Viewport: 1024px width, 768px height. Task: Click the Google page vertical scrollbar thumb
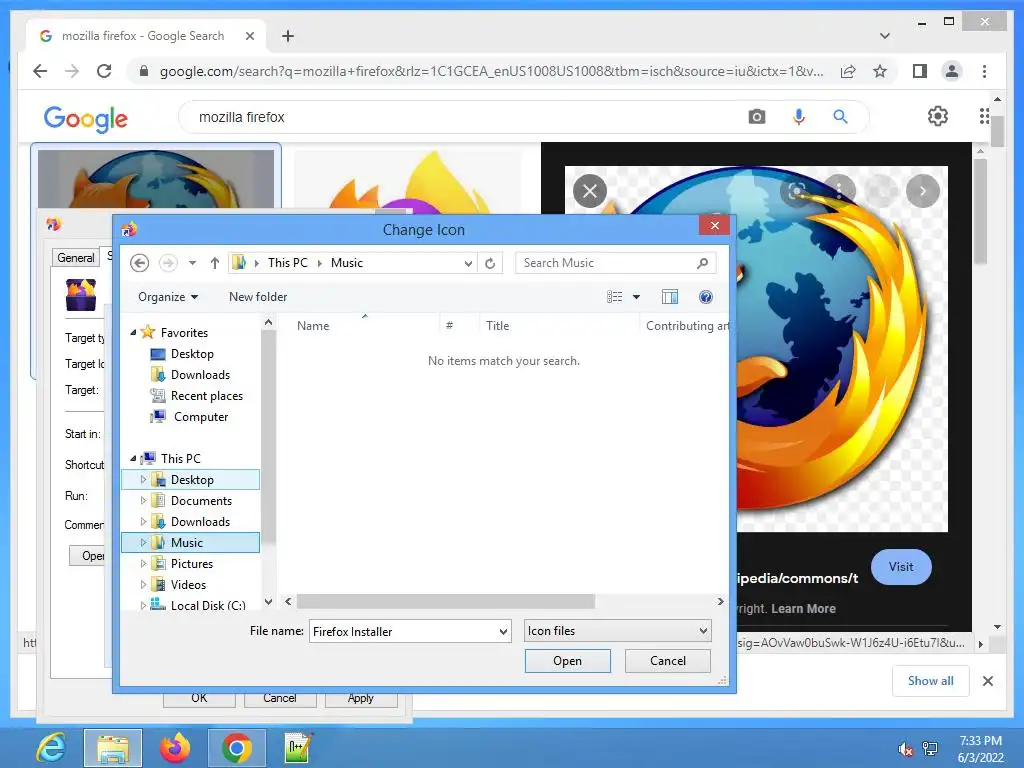[997, 129]
